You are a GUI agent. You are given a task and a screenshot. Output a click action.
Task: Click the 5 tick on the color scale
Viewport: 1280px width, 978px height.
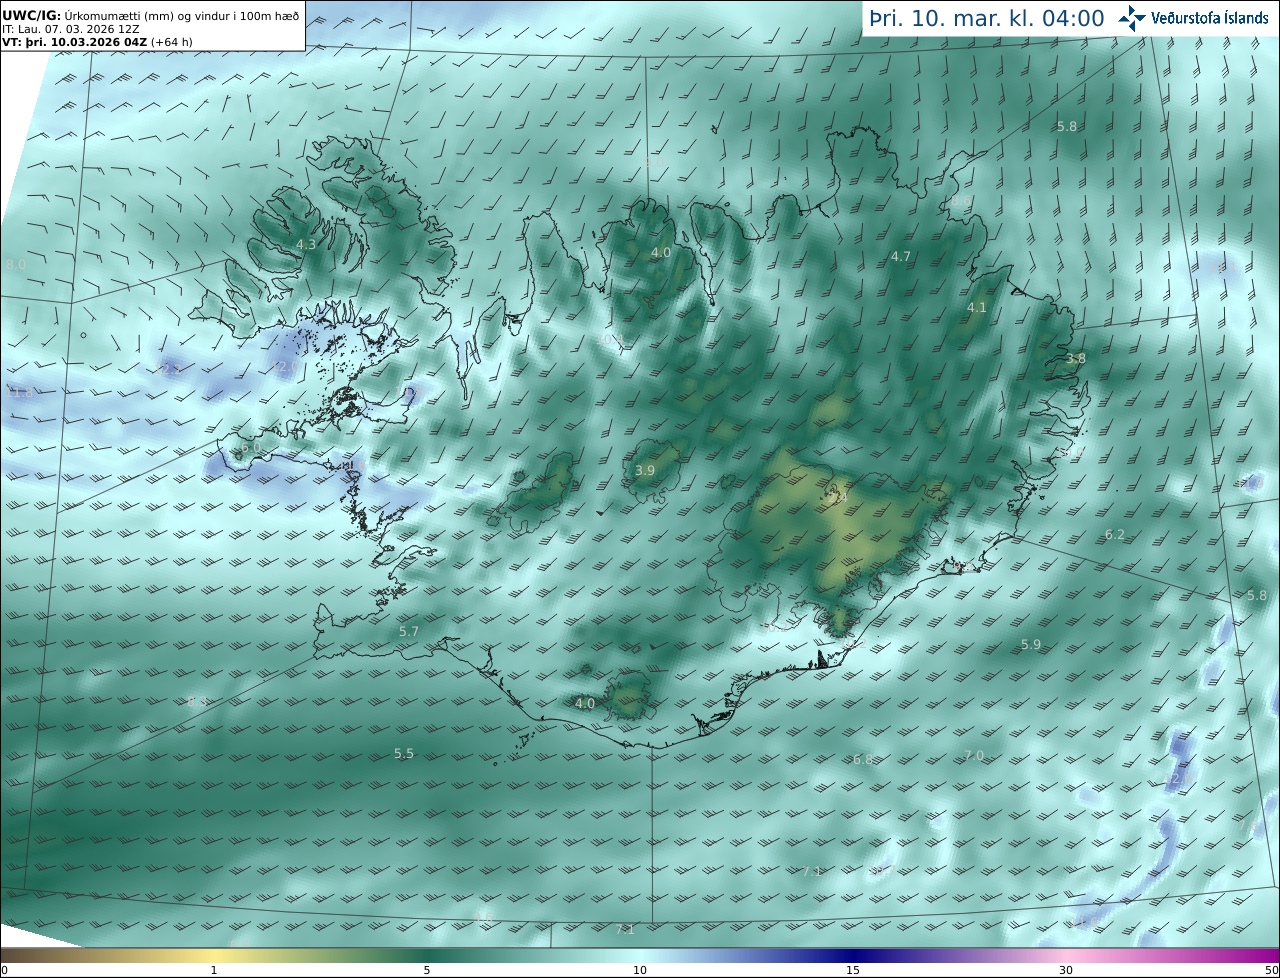(x=426, y=970)
